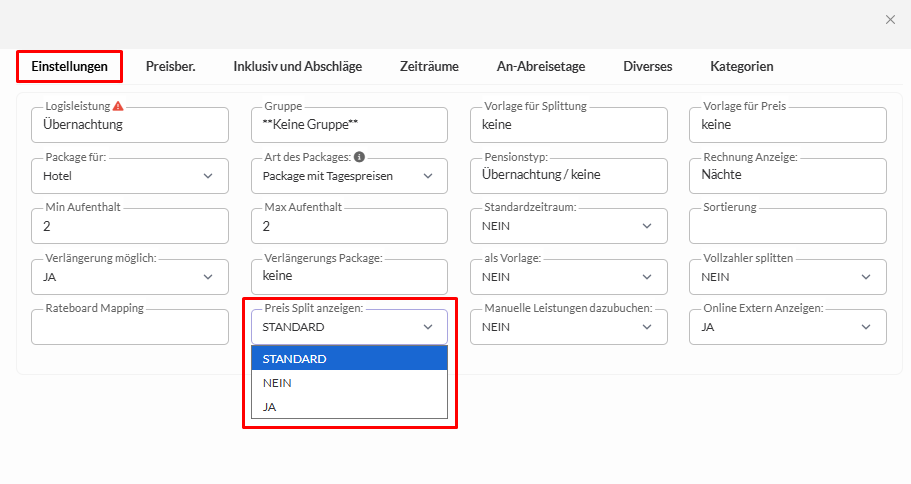The height and width of the screenshot is (484, 911).
Task: Click the red warning icon beside Logisleistung
Action: (118, 106)
